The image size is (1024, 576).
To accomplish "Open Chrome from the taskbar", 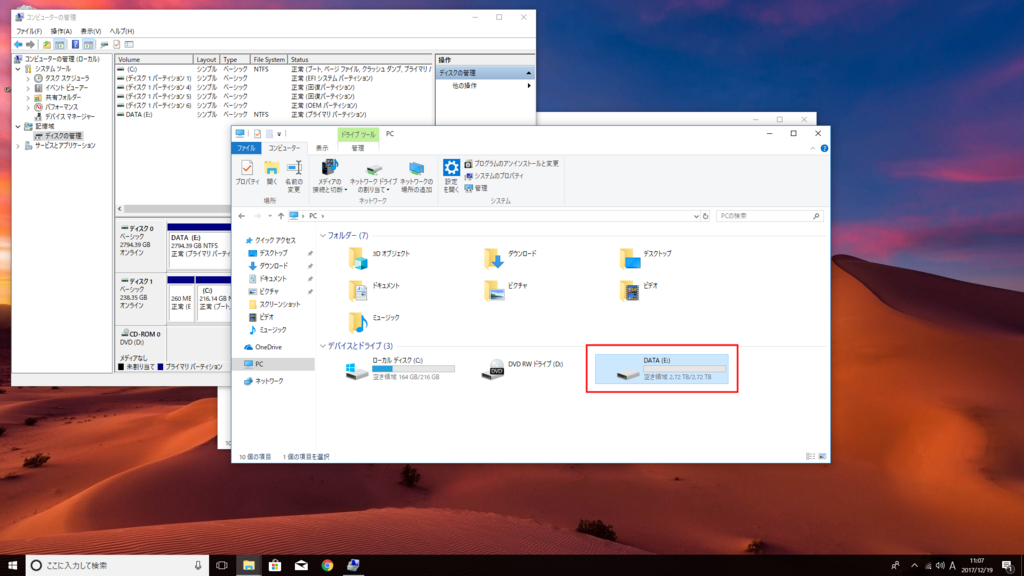I will (x=327, y=565).
